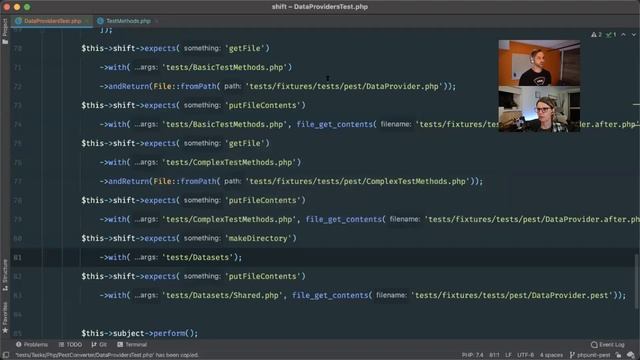Click 'makeDirectory' string on line 80

[258, 238]
